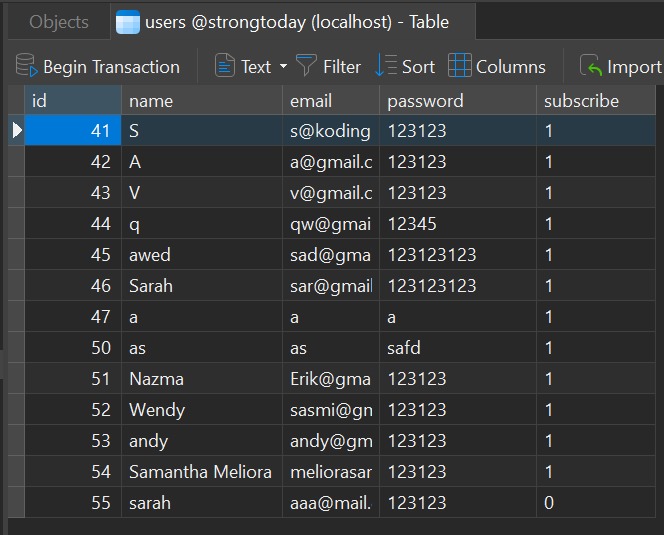Screen dimensions: 664x535
Task: Click the Sort button label
Action: pyautogui.click(x=418, y=67)
